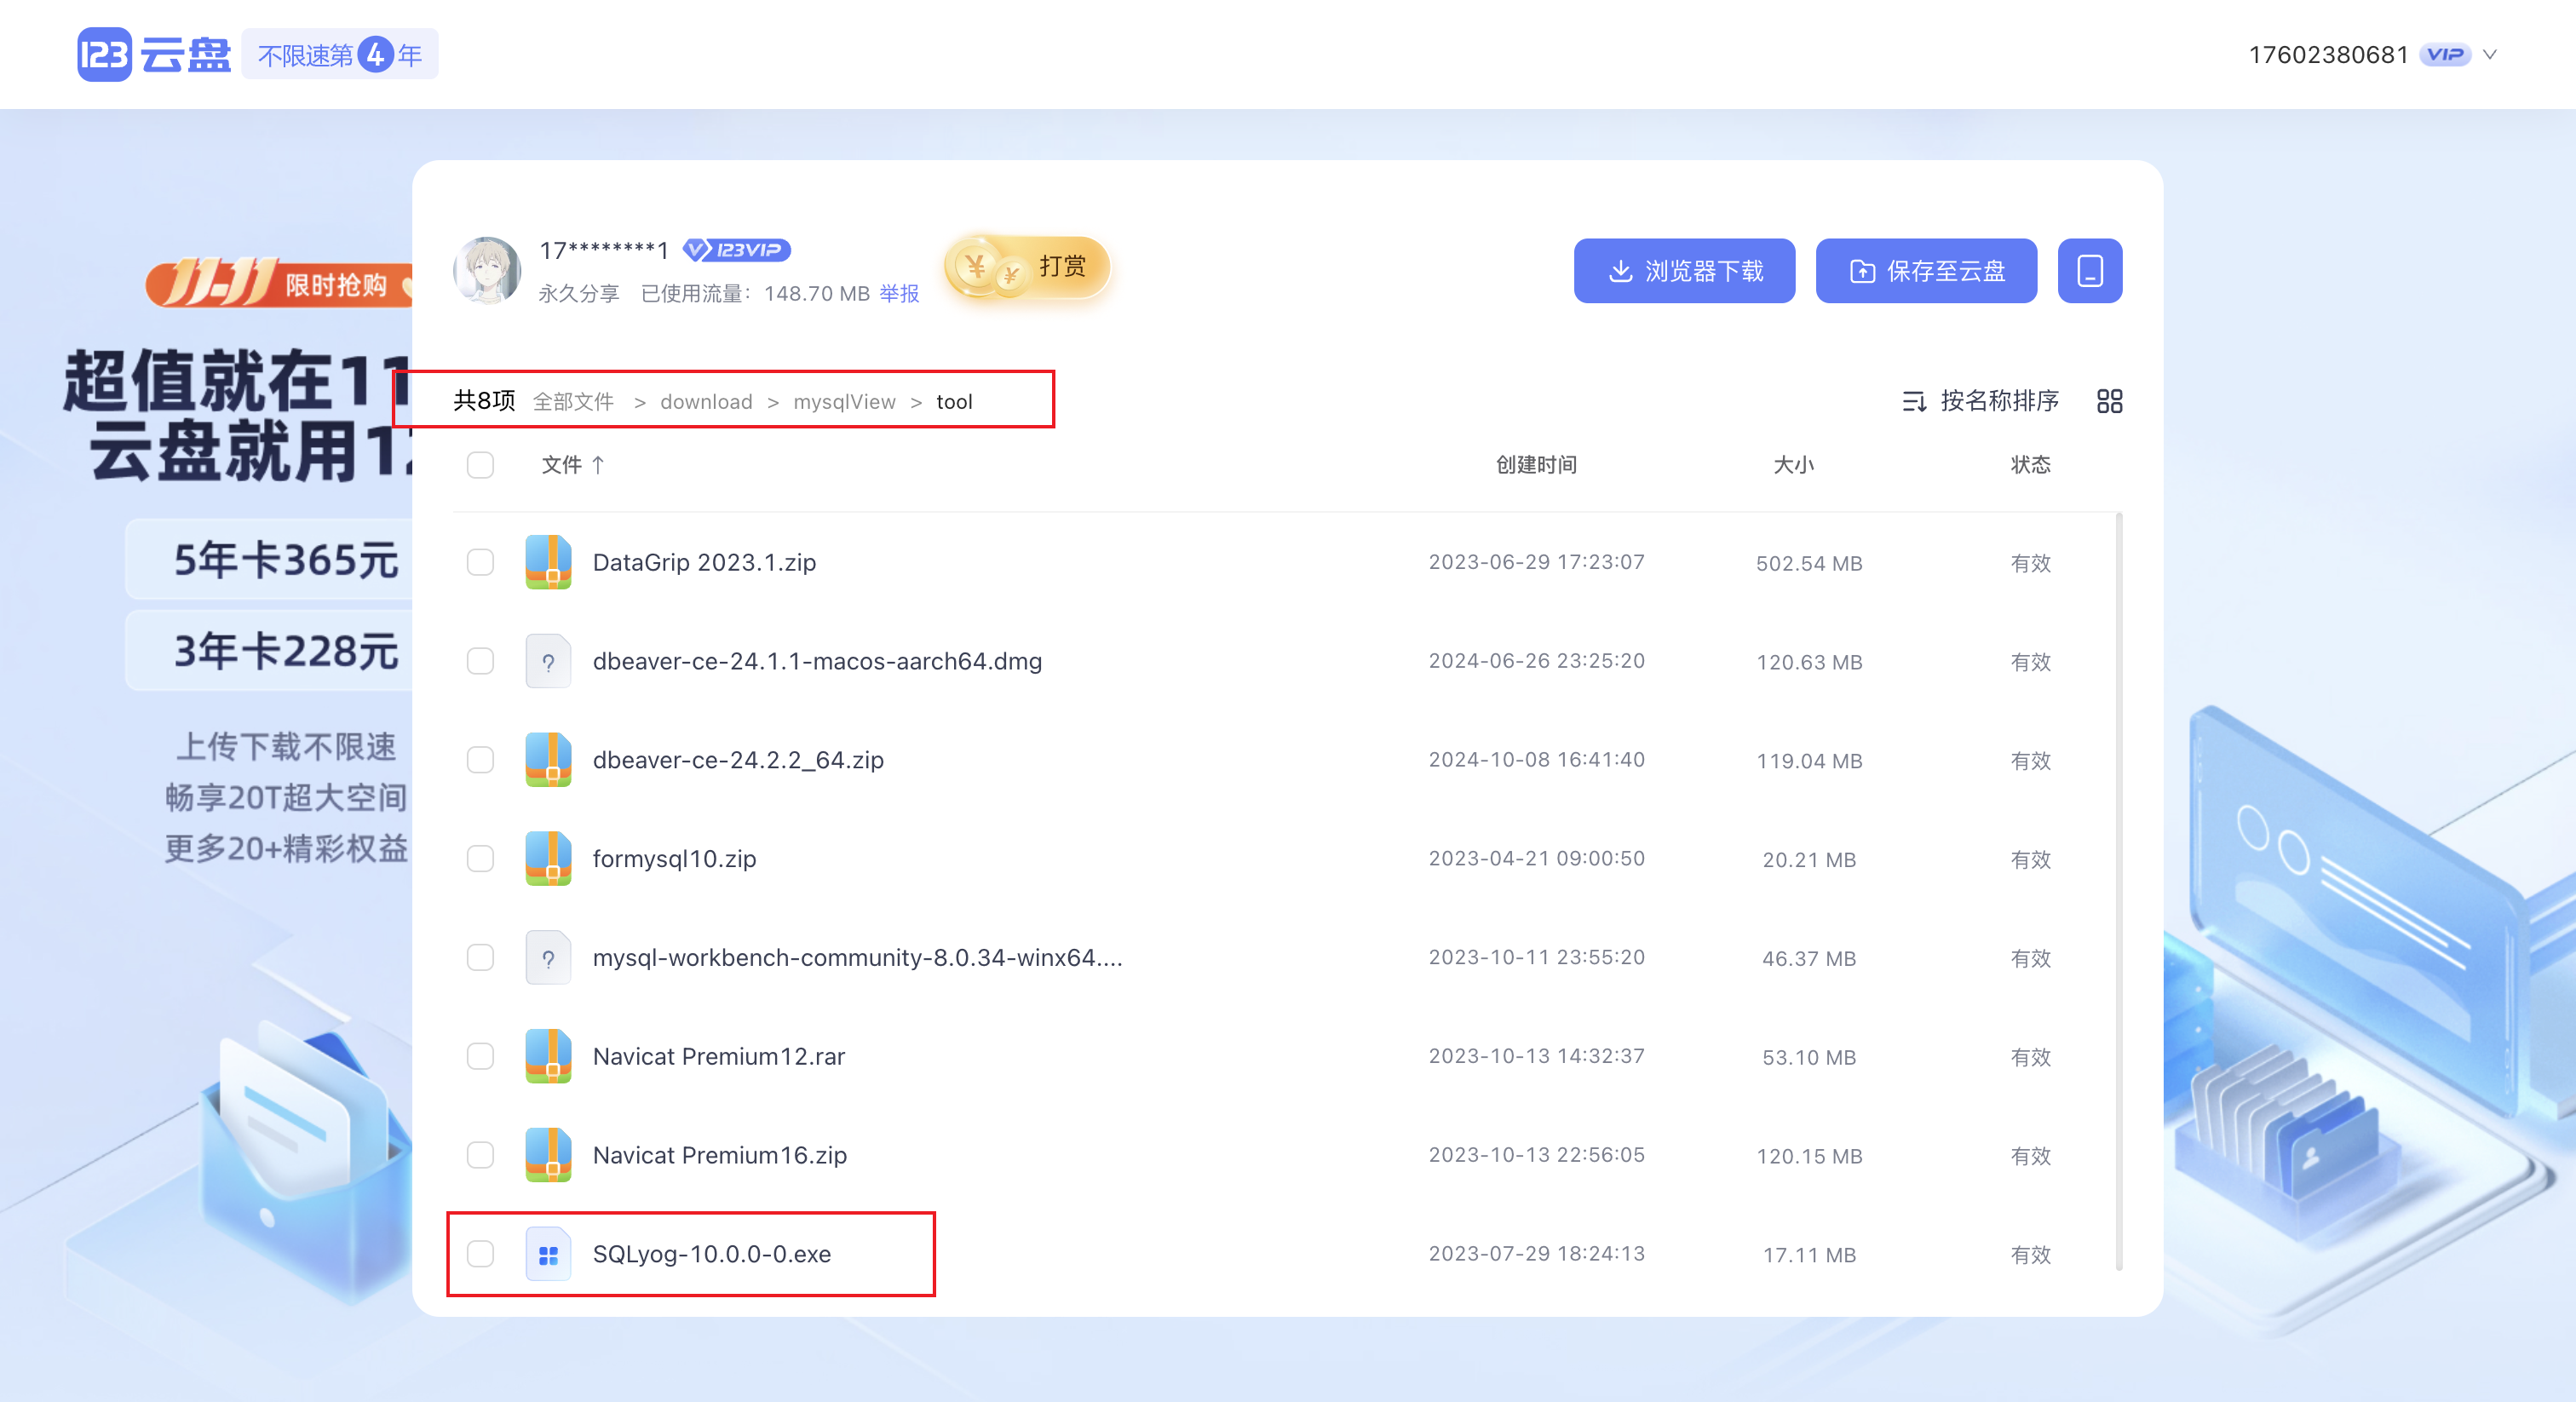Click the 打赏 coin reward button

click(x=1028, y=267)
